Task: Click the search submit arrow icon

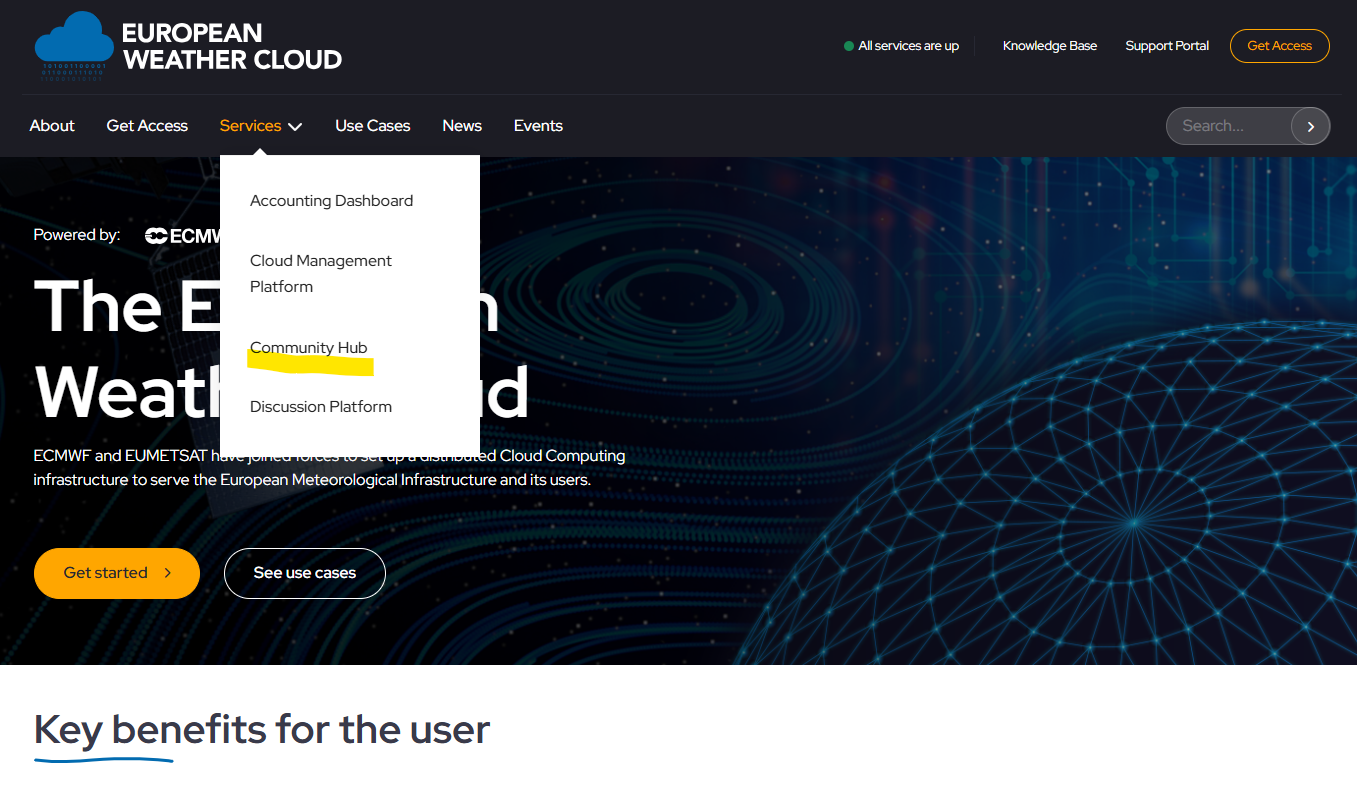Action: [x=1310, y=126]
